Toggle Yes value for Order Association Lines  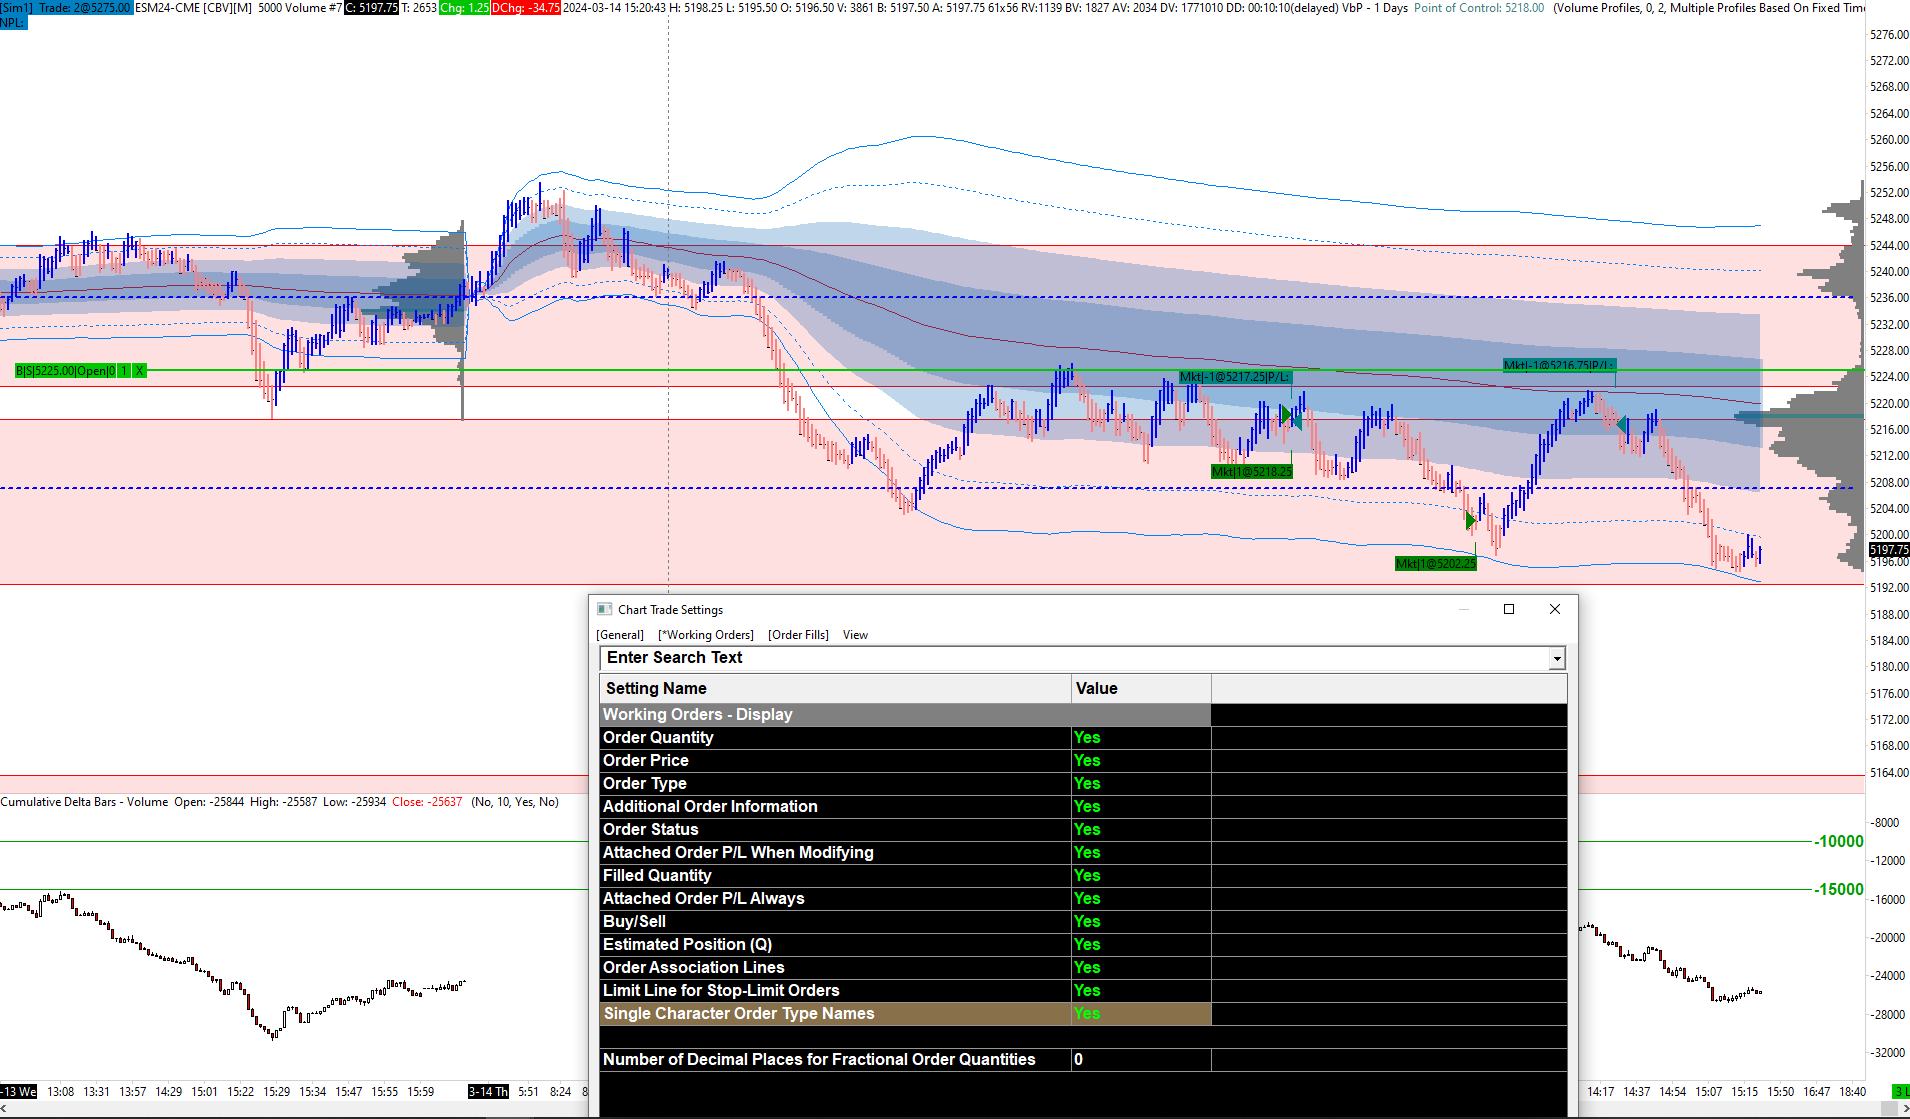[1087, 968]
